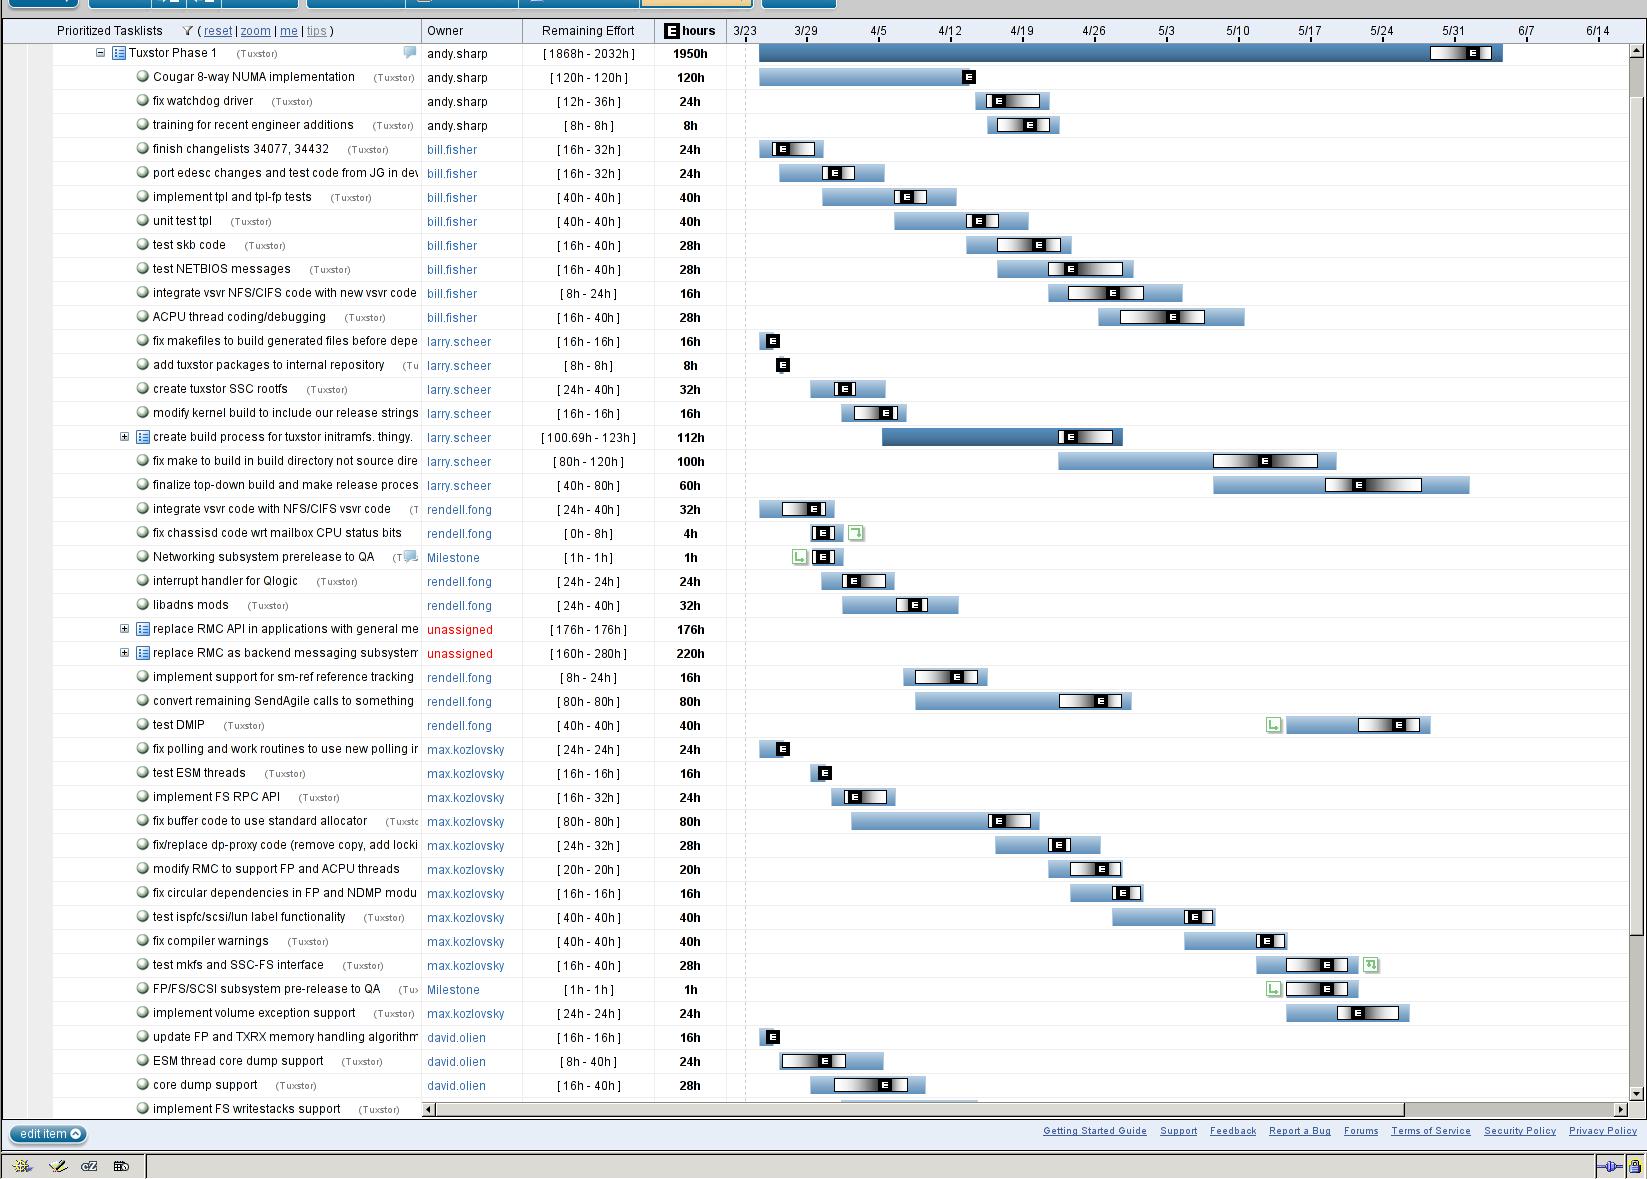This screenshot has height=1179, width=1647.
Task: Collapse the Tuxstor Phase 1 tasklist
Action: [100, 53]
